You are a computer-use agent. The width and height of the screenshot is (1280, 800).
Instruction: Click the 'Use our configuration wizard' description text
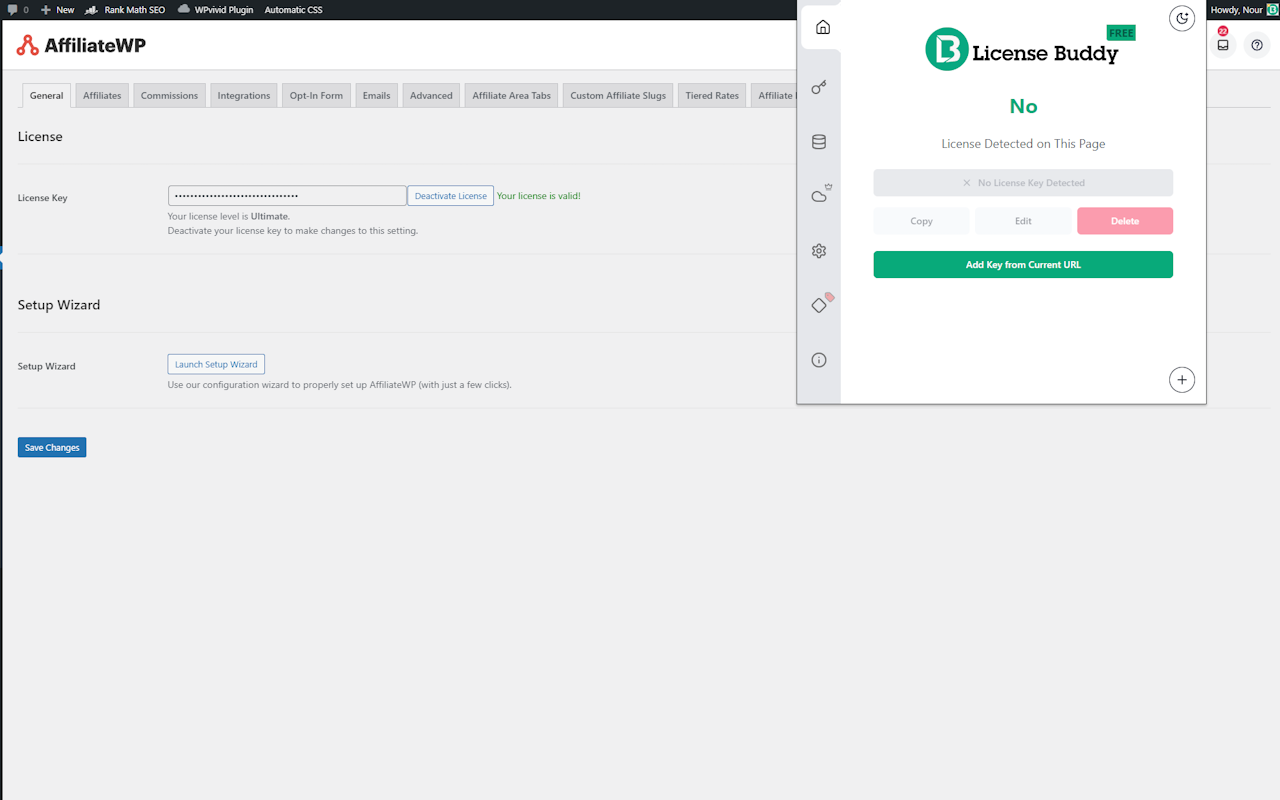click(340, 385)
